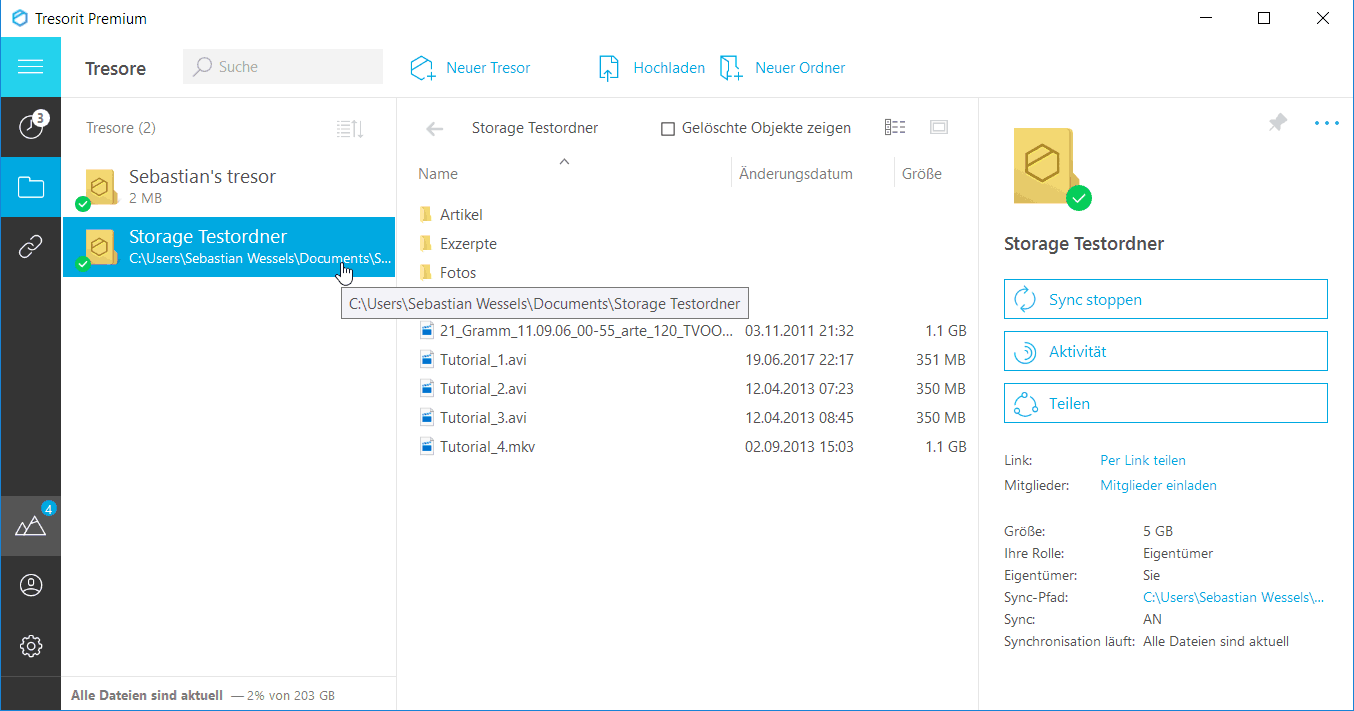Screen dimensions: 1354x711
Task: Open the links icon in sidebar
Action: (x=30, y=248)
